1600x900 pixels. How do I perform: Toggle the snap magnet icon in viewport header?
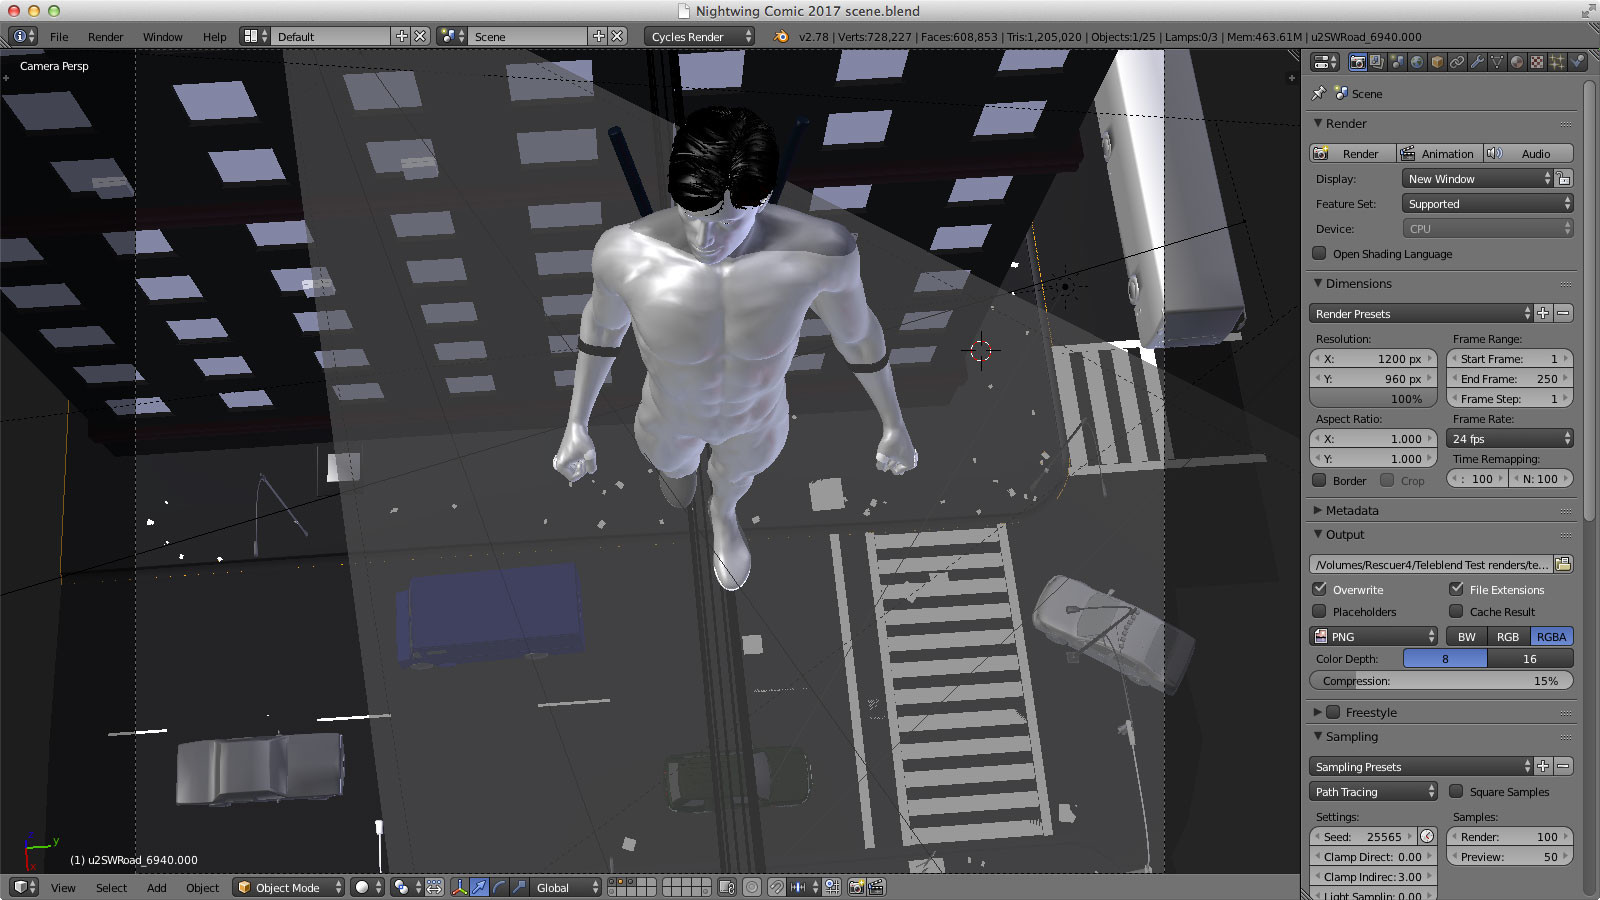(x=778, y=887)
